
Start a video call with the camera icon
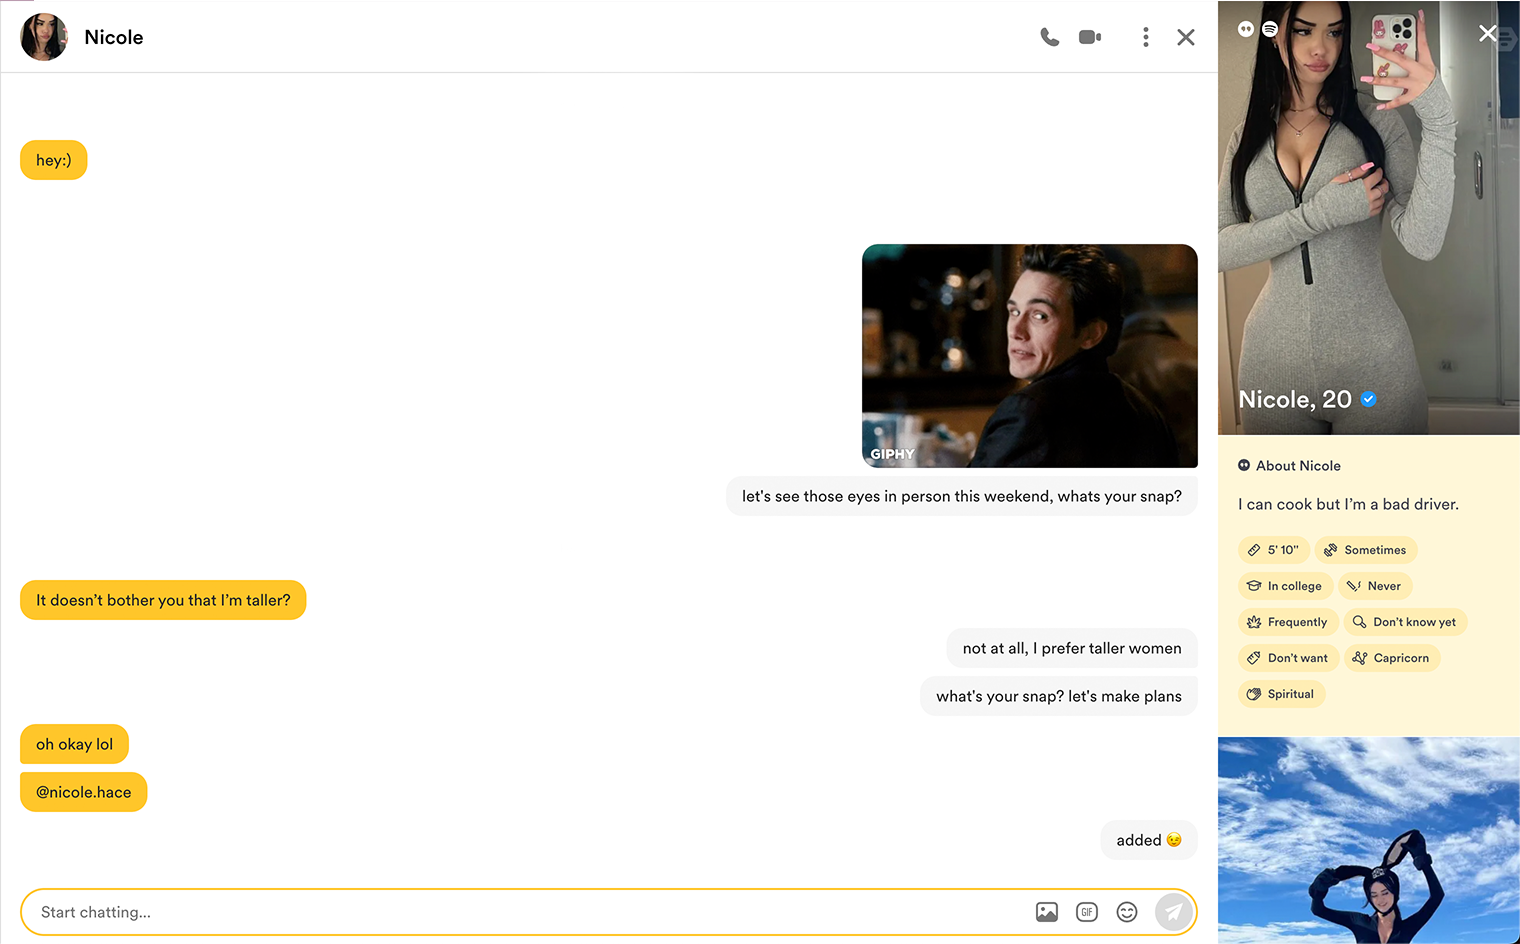tap(1090, 37)
